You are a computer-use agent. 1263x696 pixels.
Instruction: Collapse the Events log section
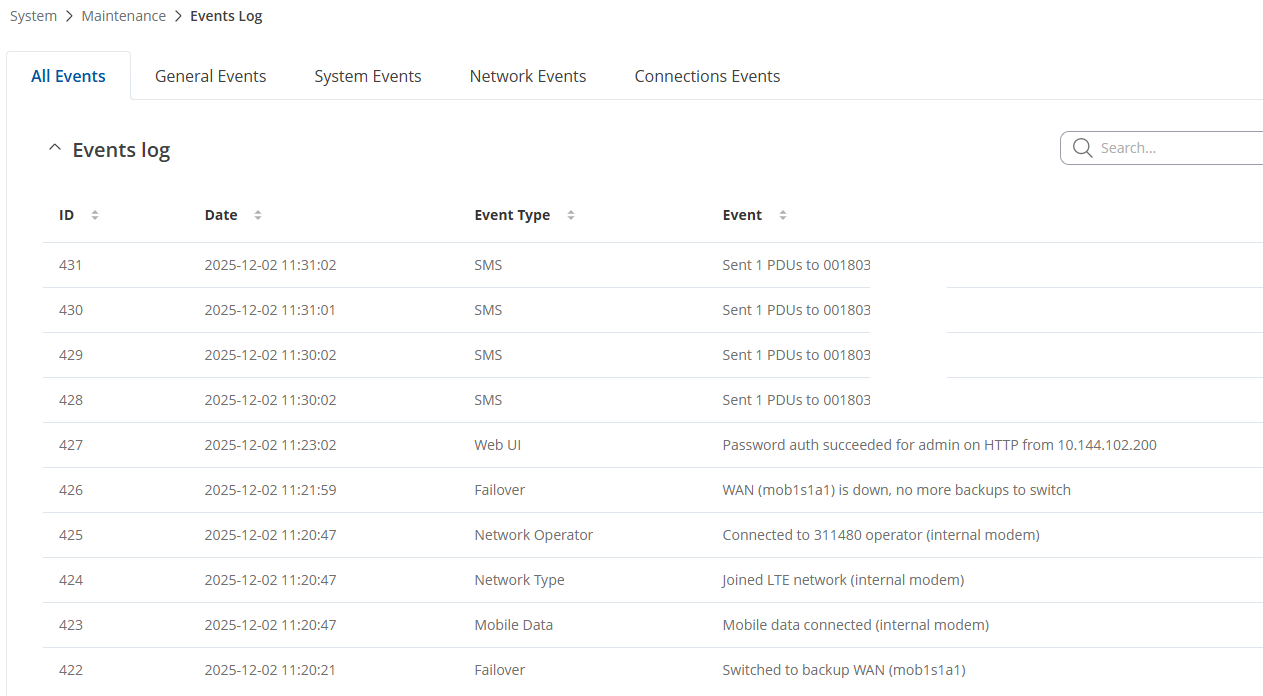click(x=55, y=149)
